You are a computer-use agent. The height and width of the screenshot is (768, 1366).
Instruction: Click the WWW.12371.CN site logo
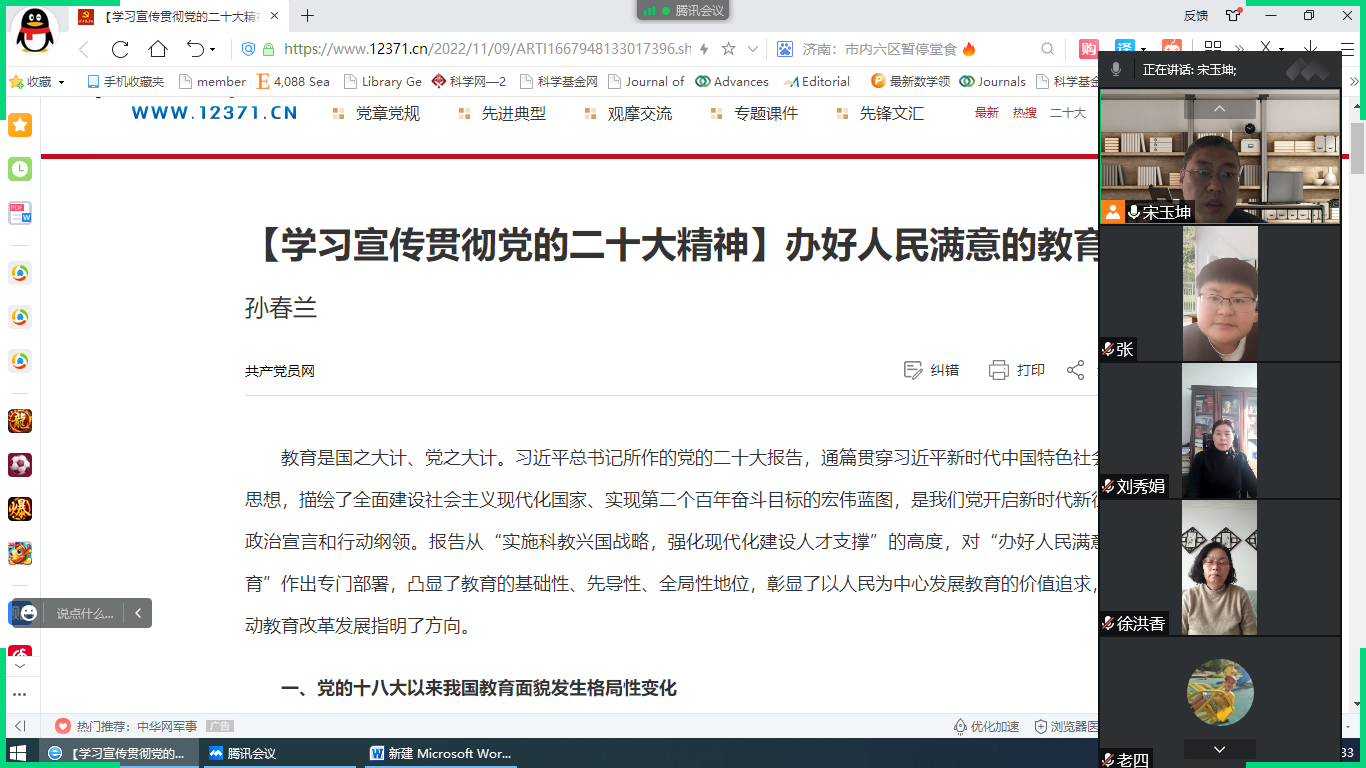[x=214, y=113]
